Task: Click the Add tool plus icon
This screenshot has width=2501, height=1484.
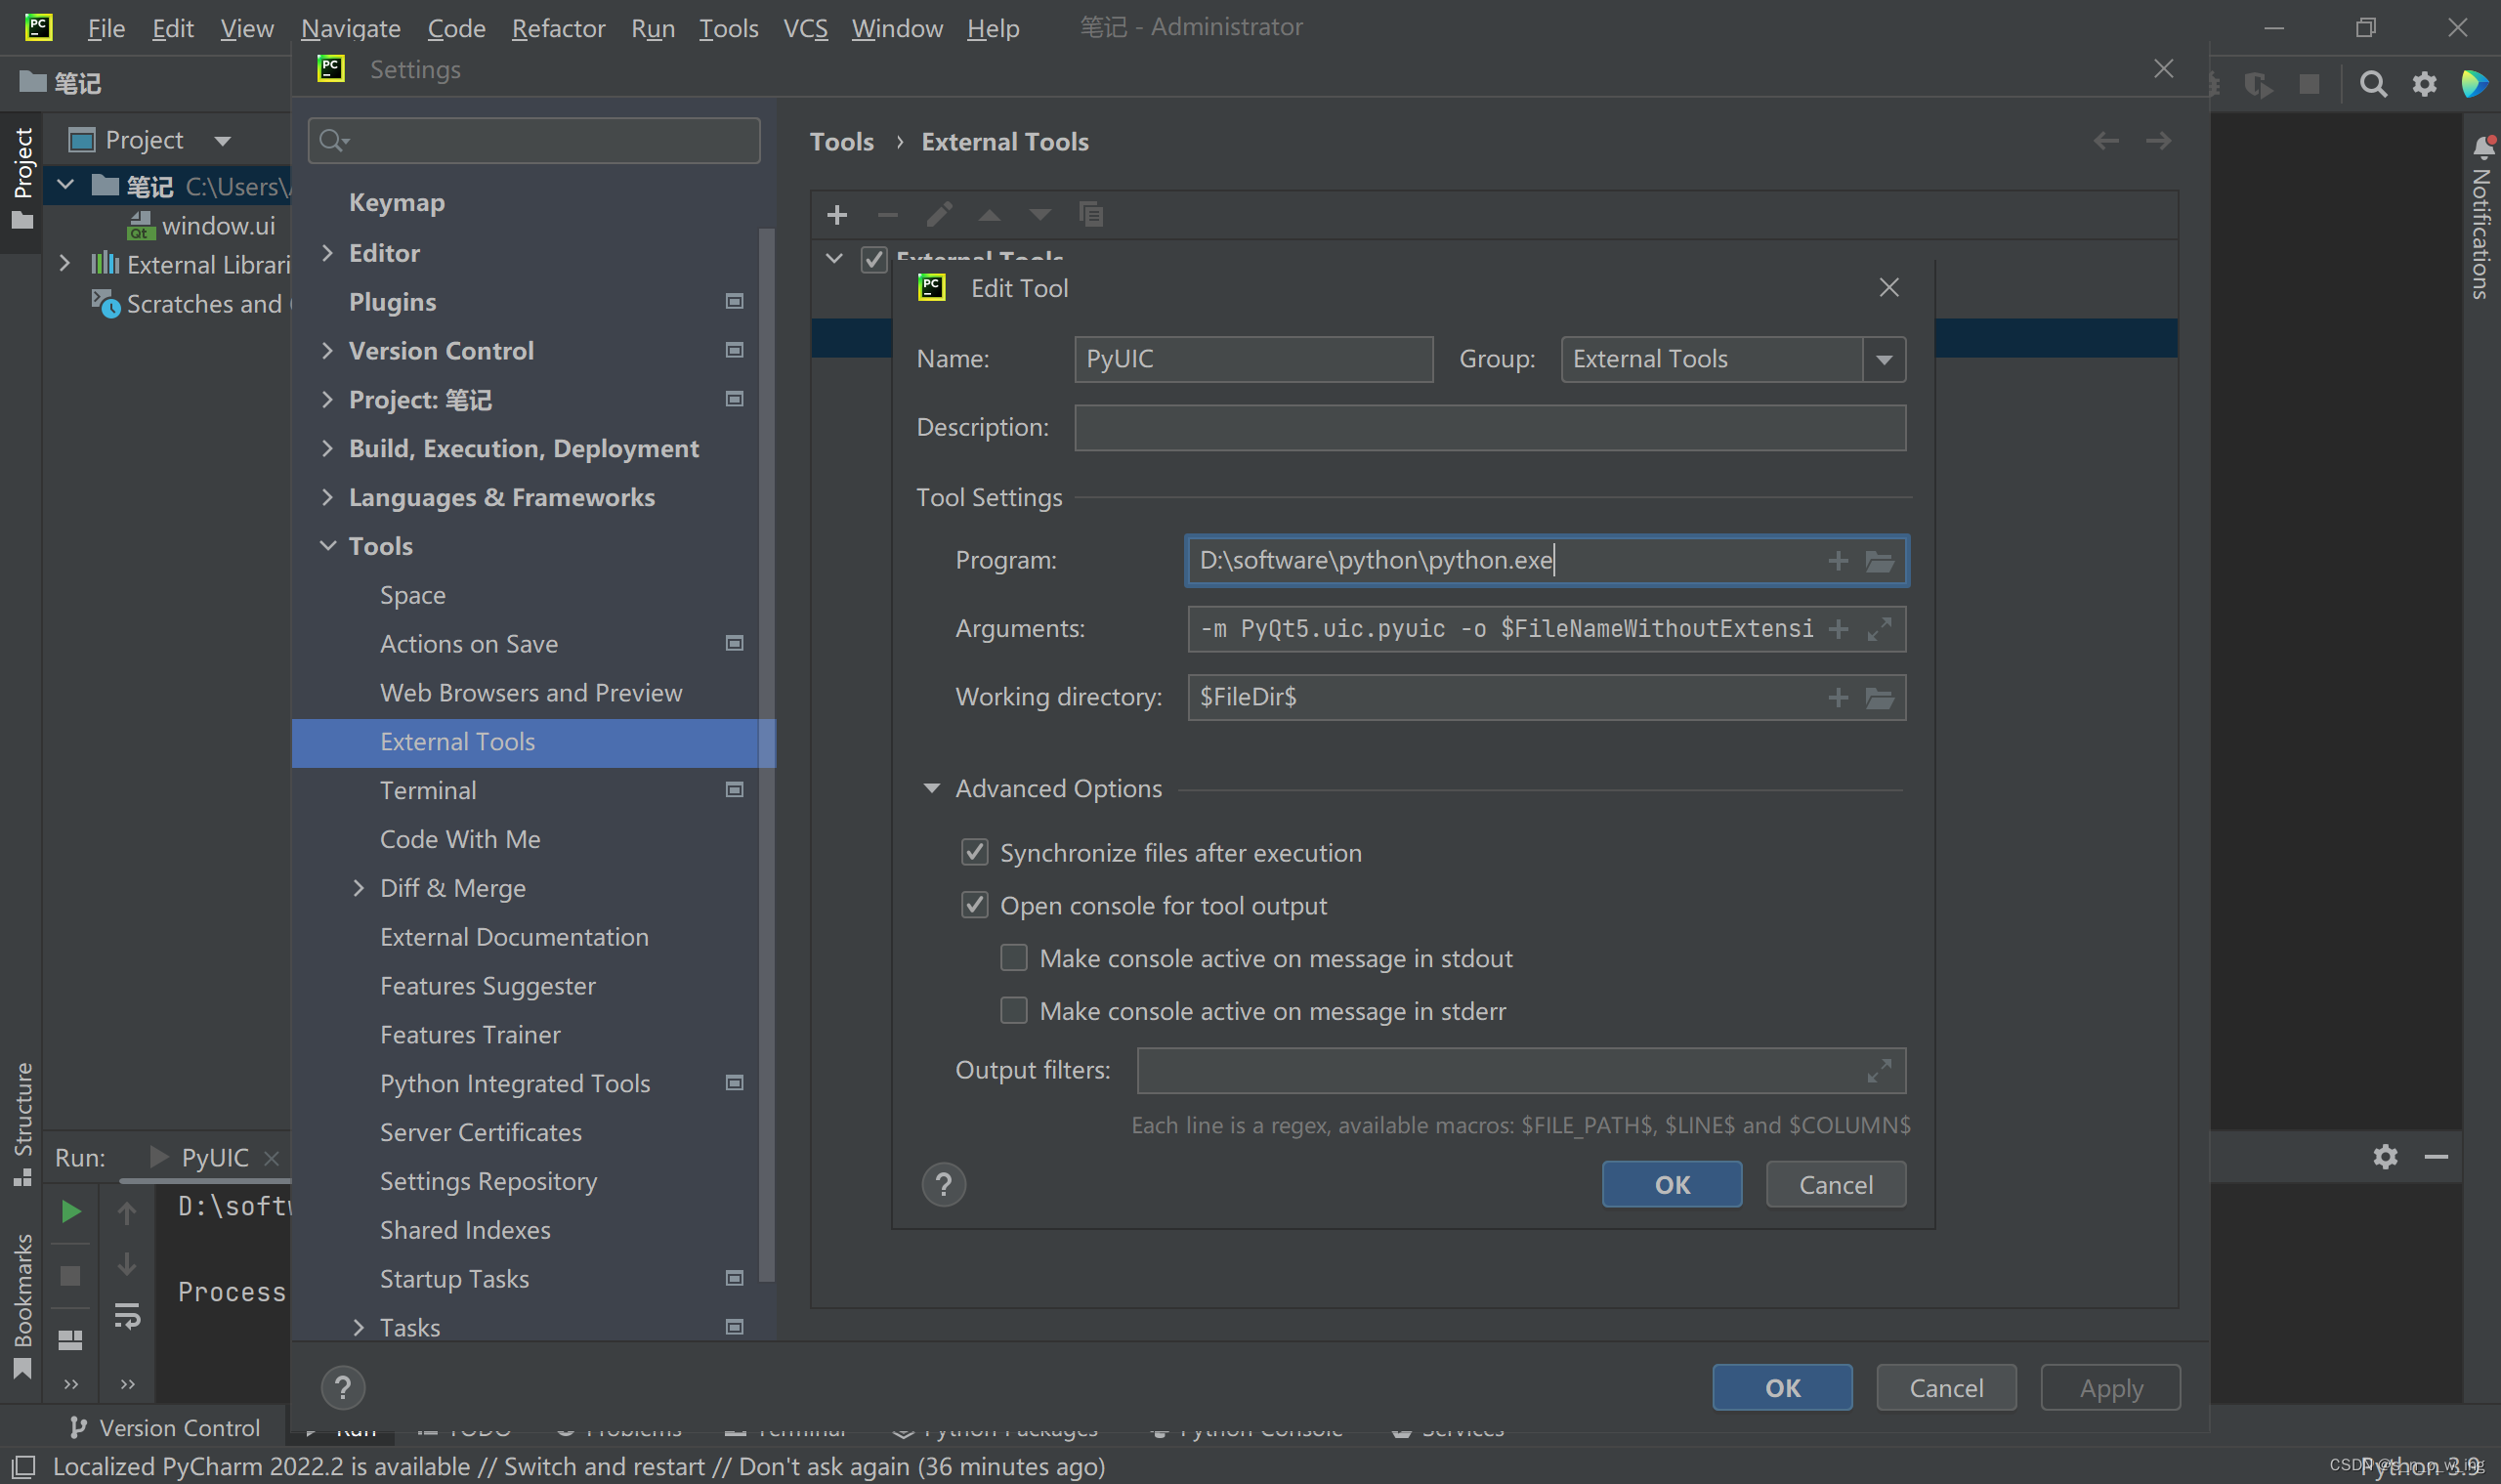Action: point(837,215)
